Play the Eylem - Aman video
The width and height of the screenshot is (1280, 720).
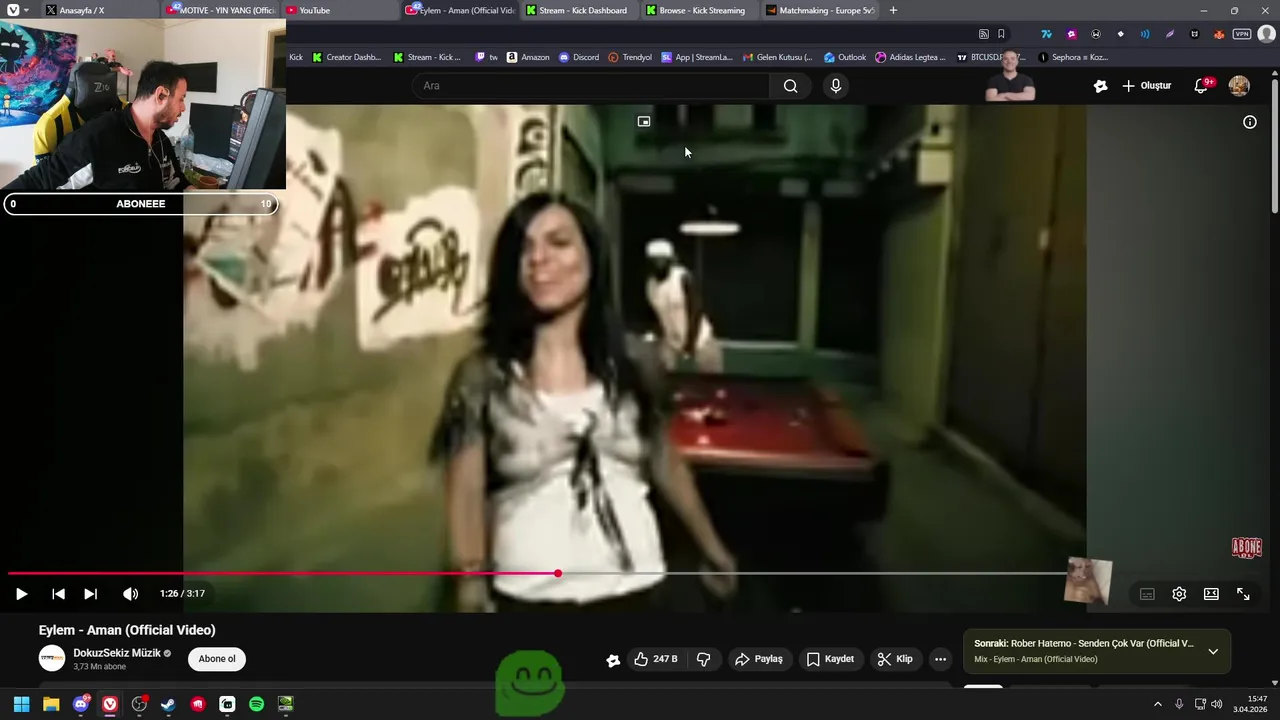[21, 594]
